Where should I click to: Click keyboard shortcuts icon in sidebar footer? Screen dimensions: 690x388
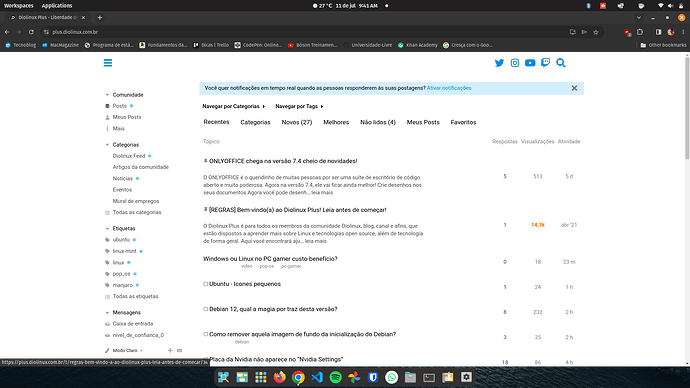tap(180, 351)
